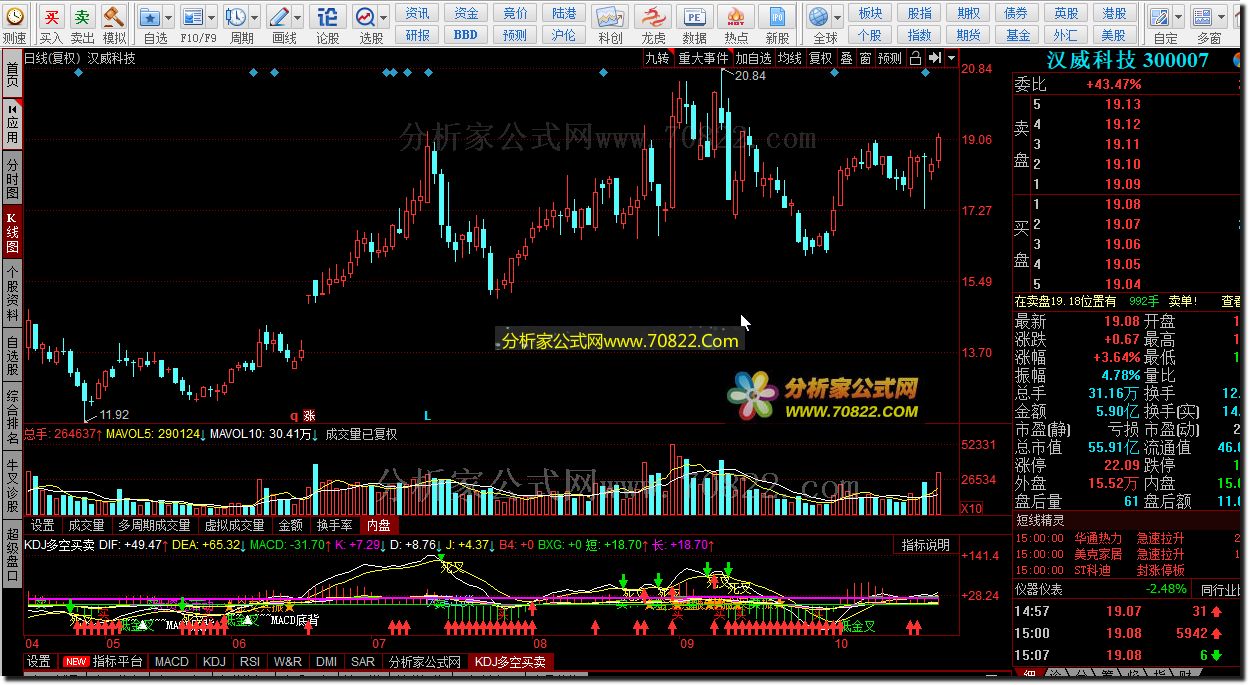Screen dimensions: 1250x685
Task: Click the 周期 period clock icon
Action: click(236, 17)
